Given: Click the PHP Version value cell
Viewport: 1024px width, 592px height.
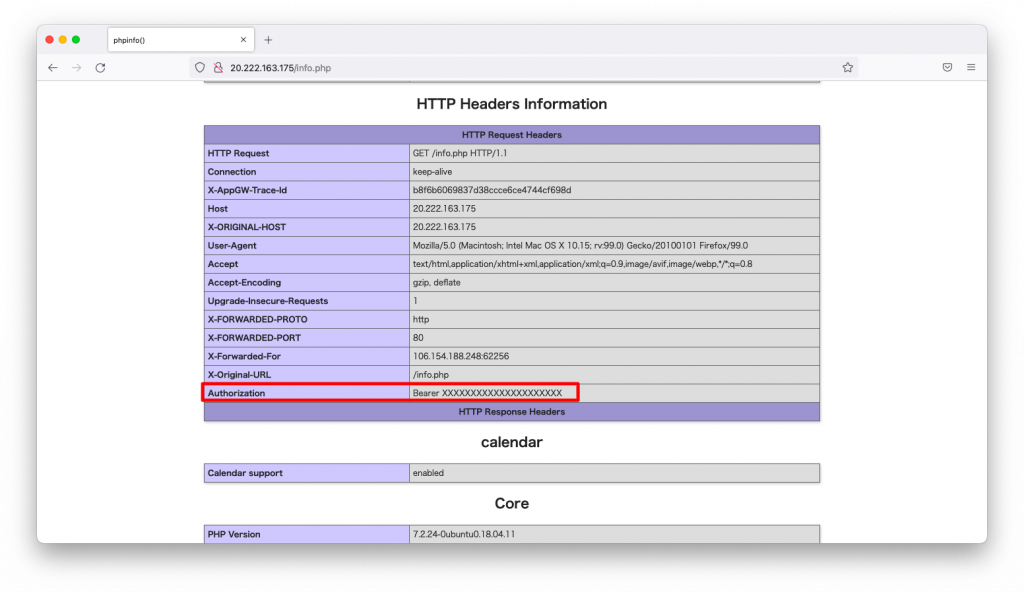Looking at the screenshot, I should click(x=464, y=534).
